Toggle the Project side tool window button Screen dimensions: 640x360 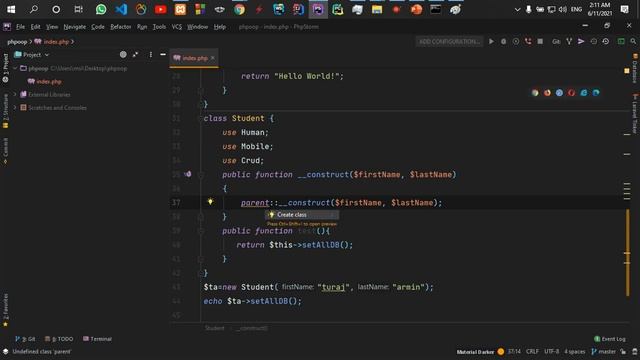5,68
